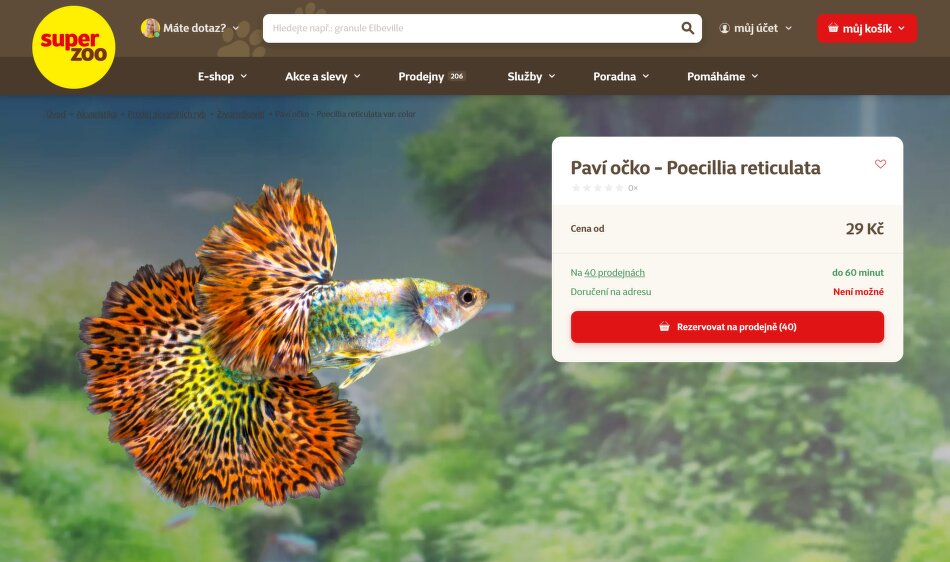Open the Pomáháme menu

click(723, 76)
